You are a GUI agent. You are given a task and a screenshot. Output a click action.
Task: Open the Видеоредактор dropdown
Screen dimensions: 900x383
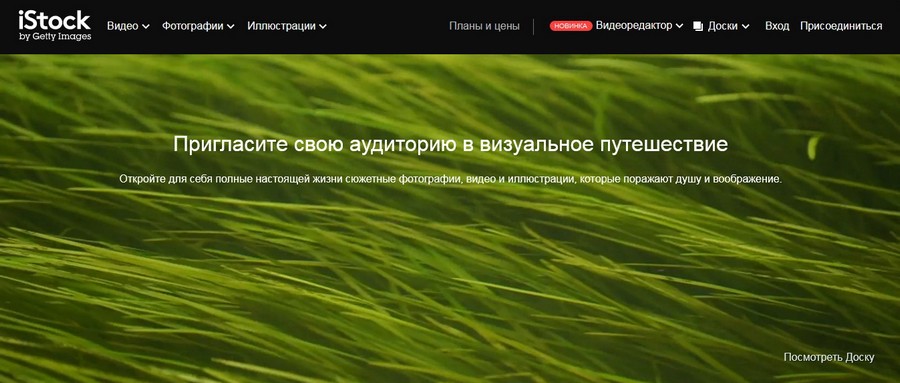(x=639, y=26)
